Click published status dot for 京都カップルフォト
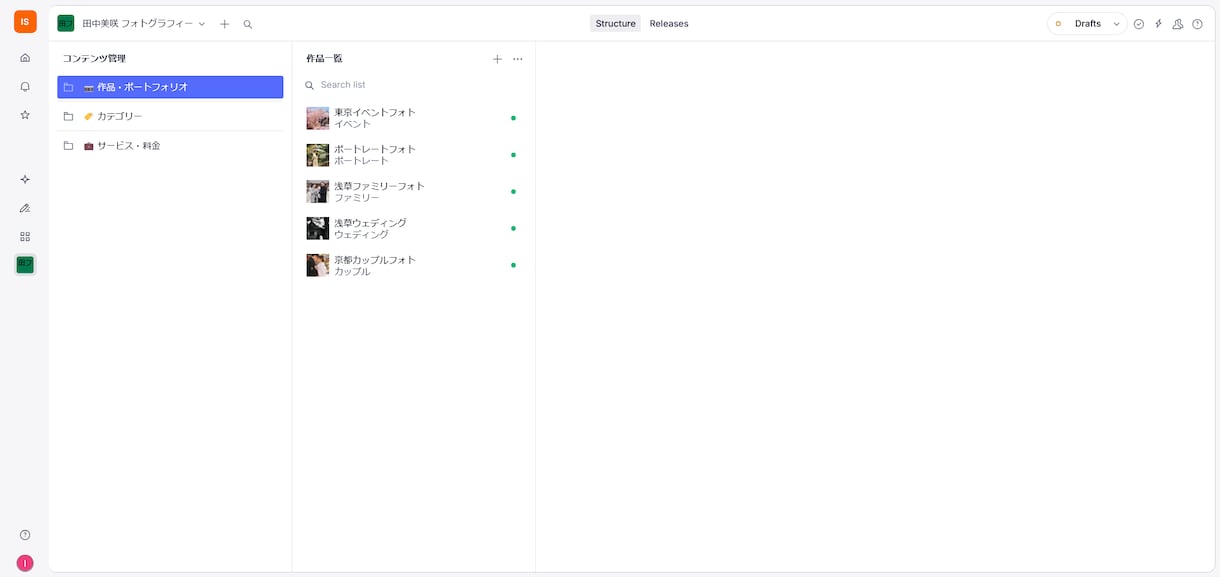Viewport: 1220px width, 577px height. point(513,265)
